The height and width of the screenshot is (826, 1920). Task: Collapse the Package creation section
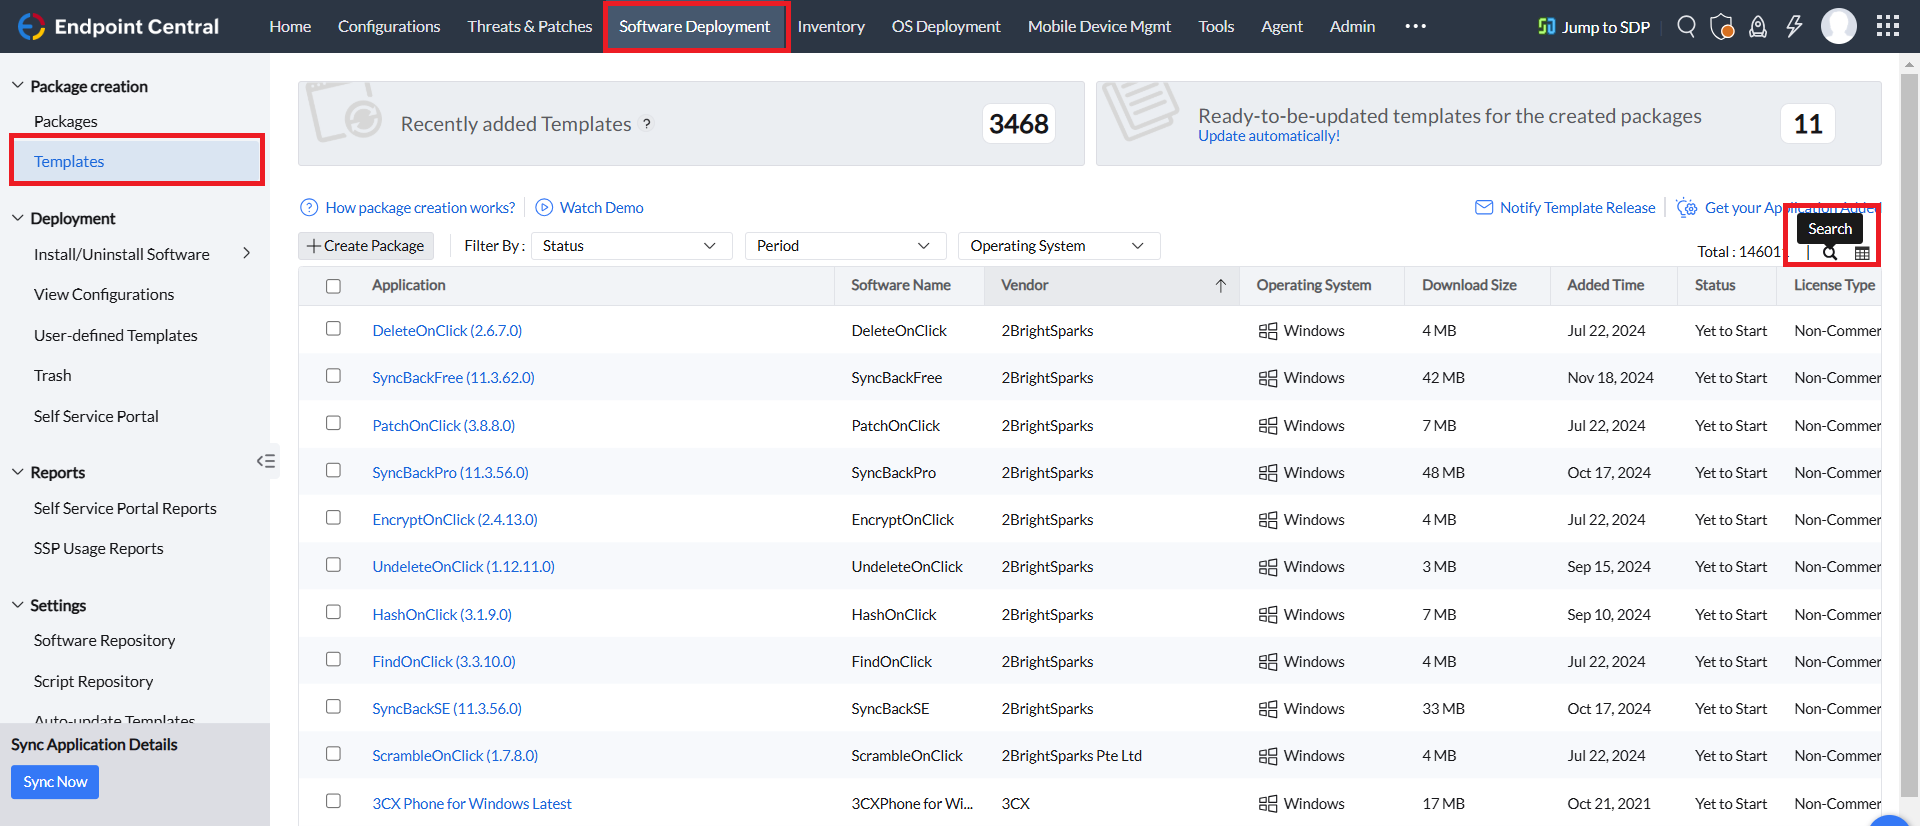pyautogui.click(x=17, y=86)
